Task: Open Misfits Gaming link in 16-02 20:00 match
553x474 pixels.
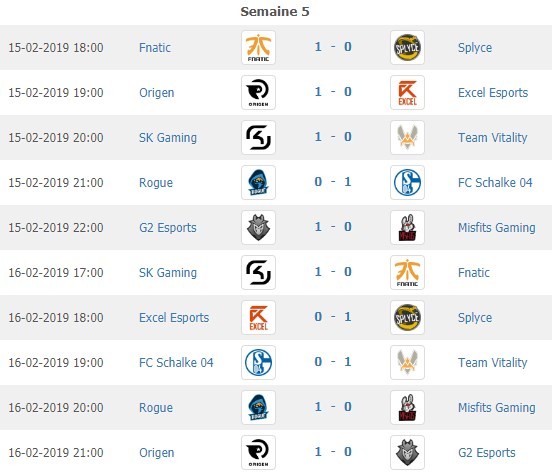Action: (497, 408)
